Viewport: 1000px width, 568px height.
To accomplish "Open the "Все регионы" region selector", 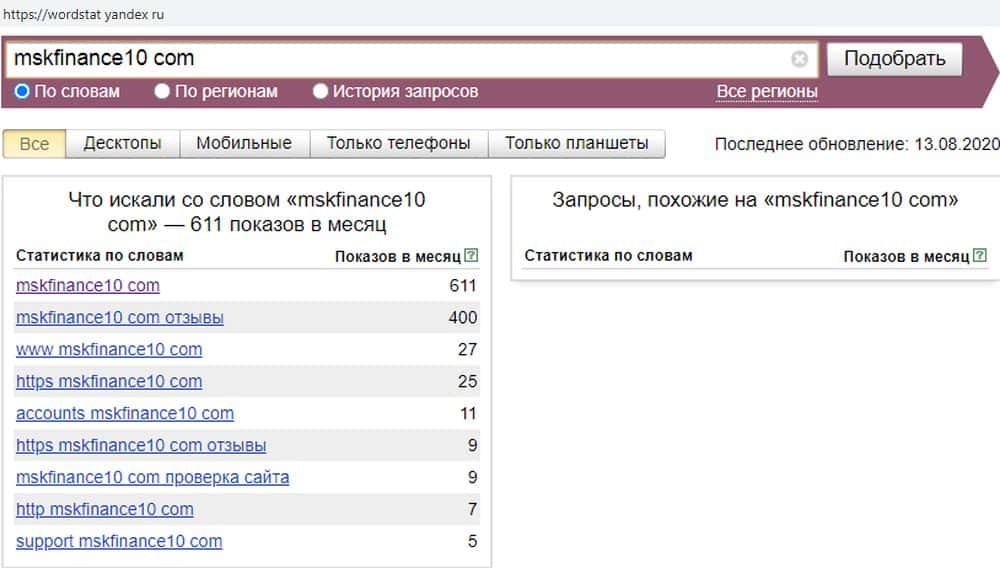I will pos(767,92).
